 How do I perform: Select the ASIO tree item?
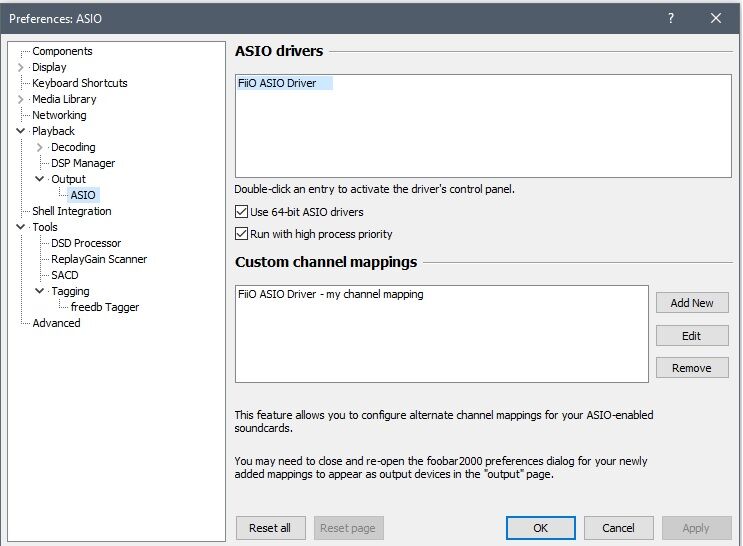[83, 195]
